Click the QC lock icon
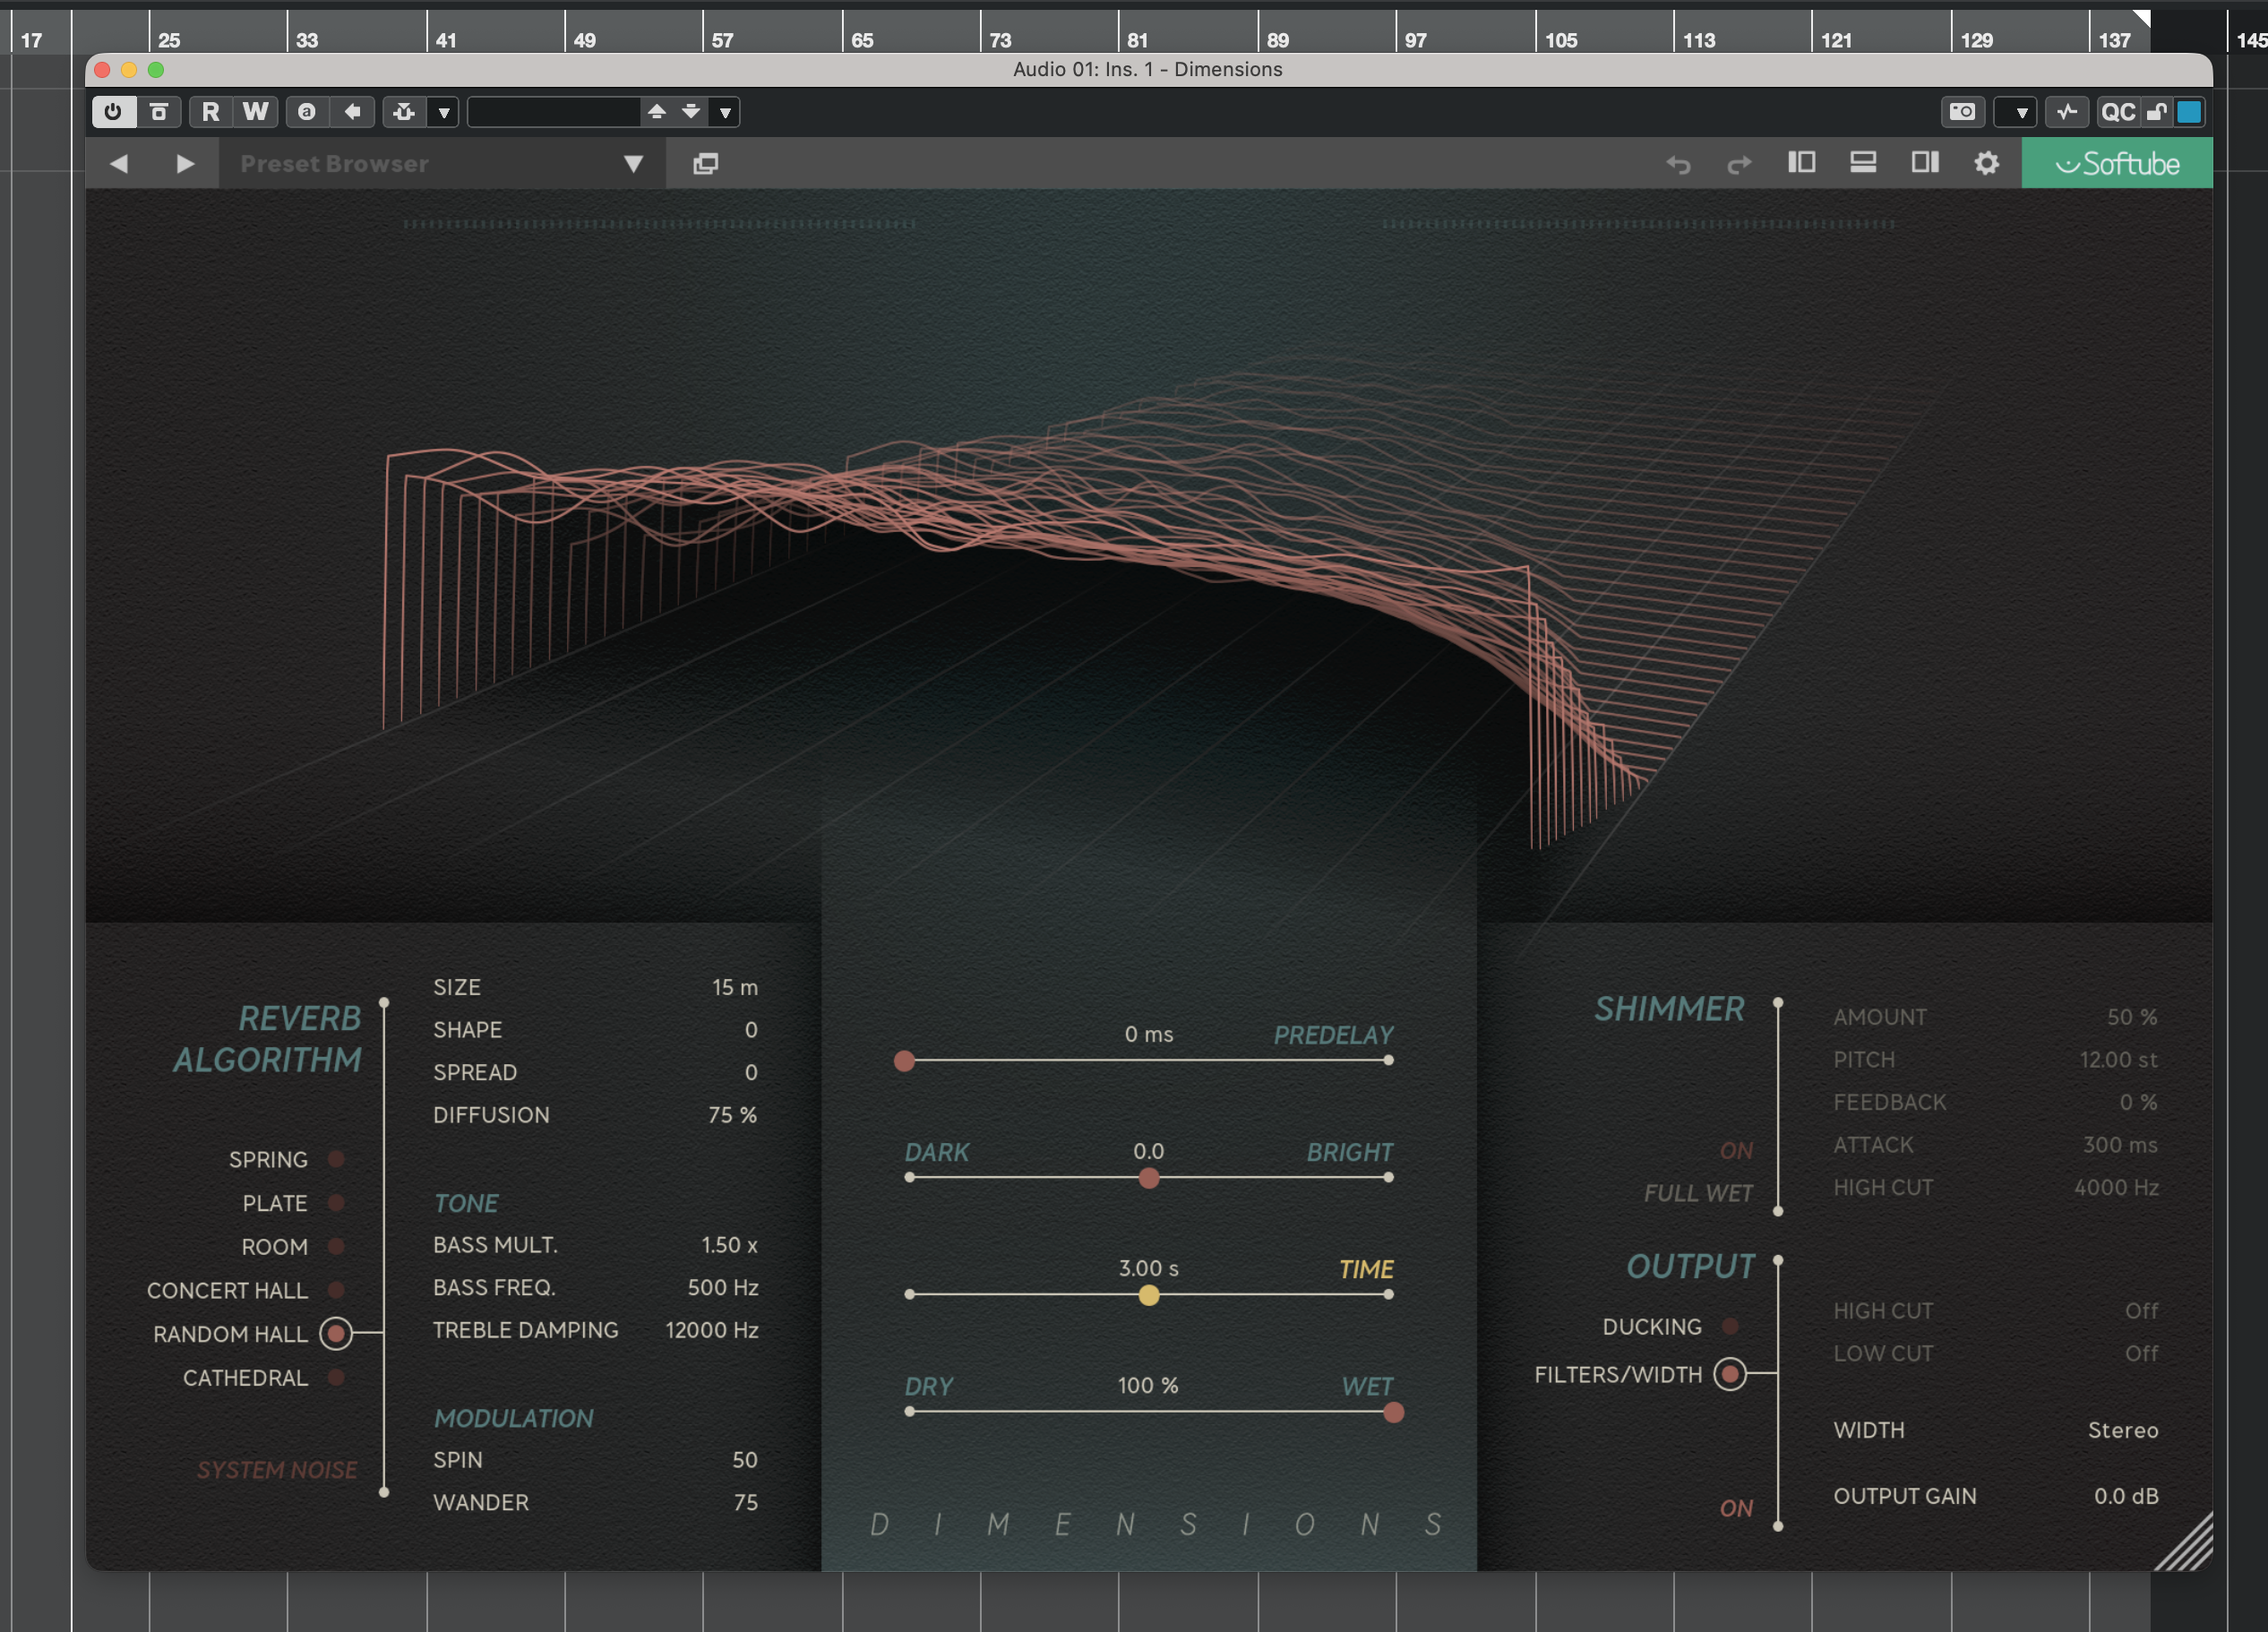The width and height of the screenshot is (2268, 1632). click(x=2156, y=112)
